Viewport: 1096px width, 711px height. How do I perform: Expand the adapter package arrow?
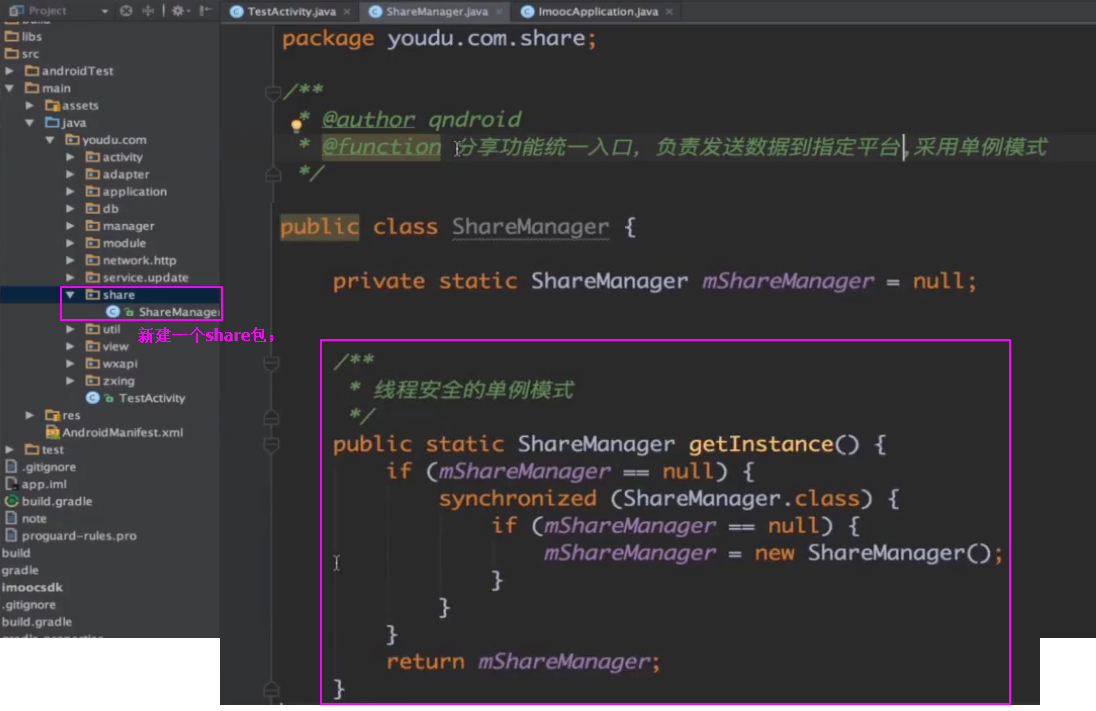70,174
